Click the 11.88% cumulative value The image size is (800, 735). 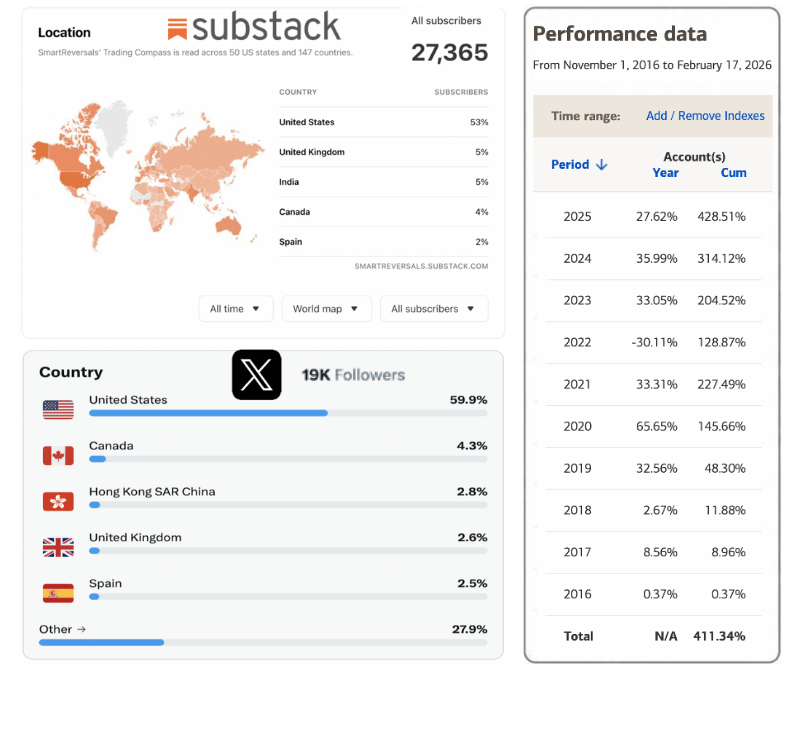(x=724, y=510)
